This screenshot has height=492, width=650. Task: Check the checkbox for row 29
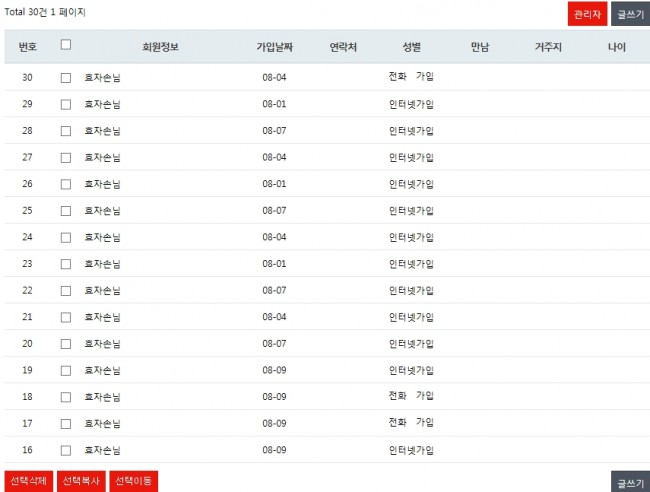tap(66, 104)
